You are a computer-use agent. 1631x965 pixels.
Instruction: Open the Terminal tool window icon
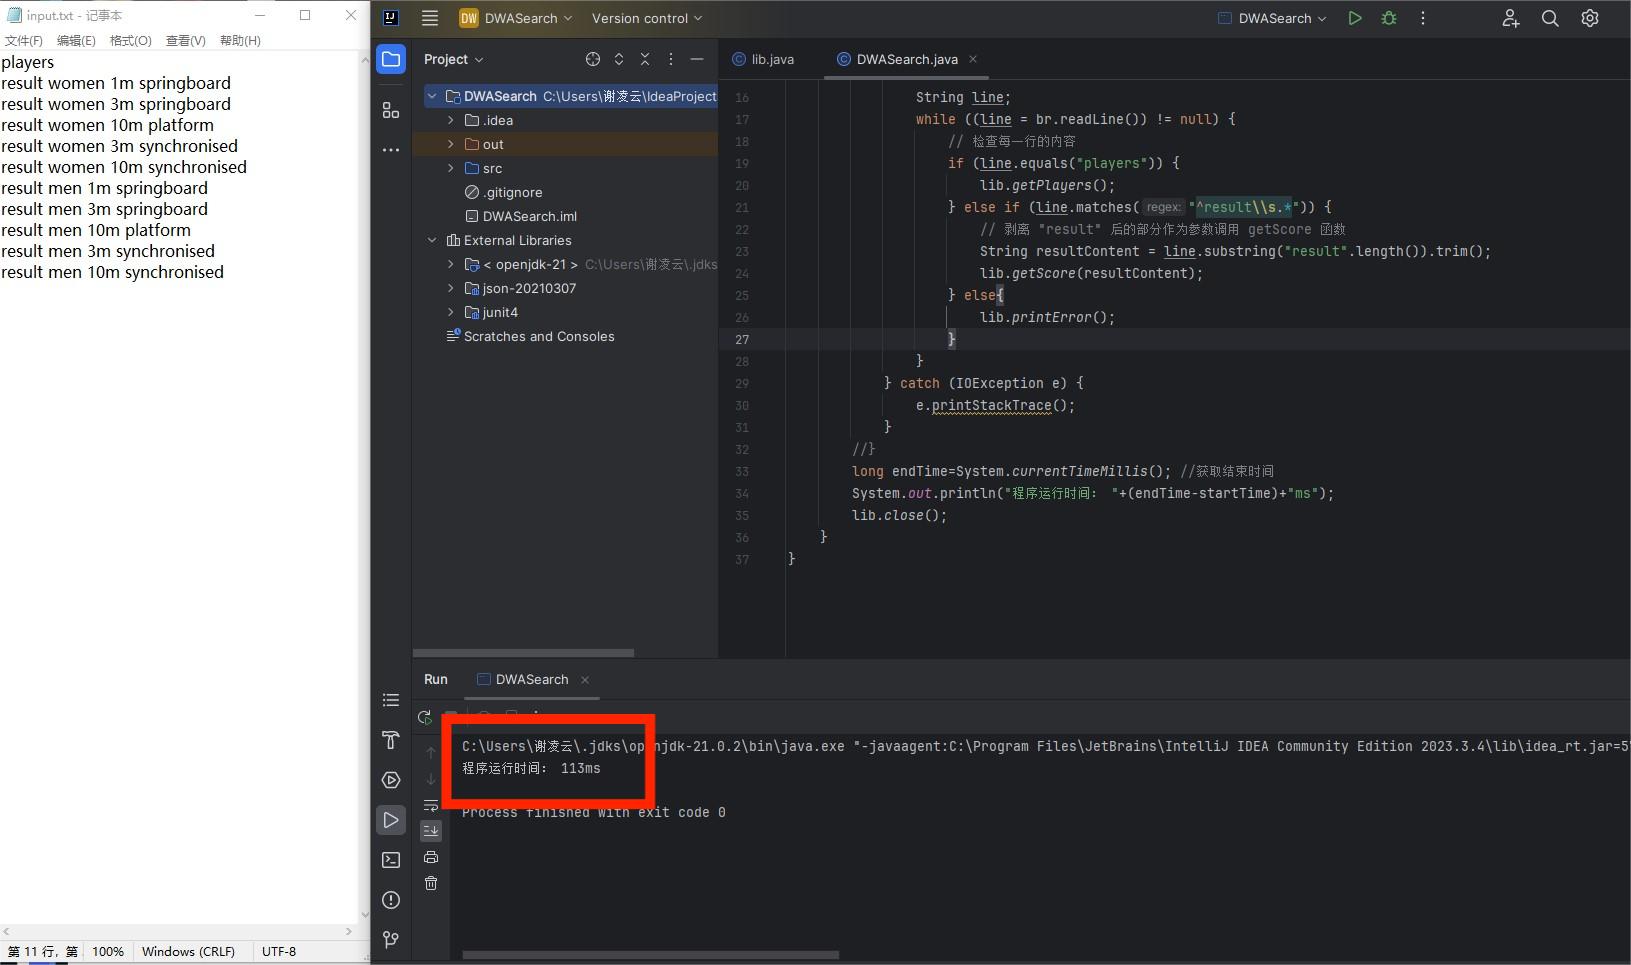(x=391, y=860)
